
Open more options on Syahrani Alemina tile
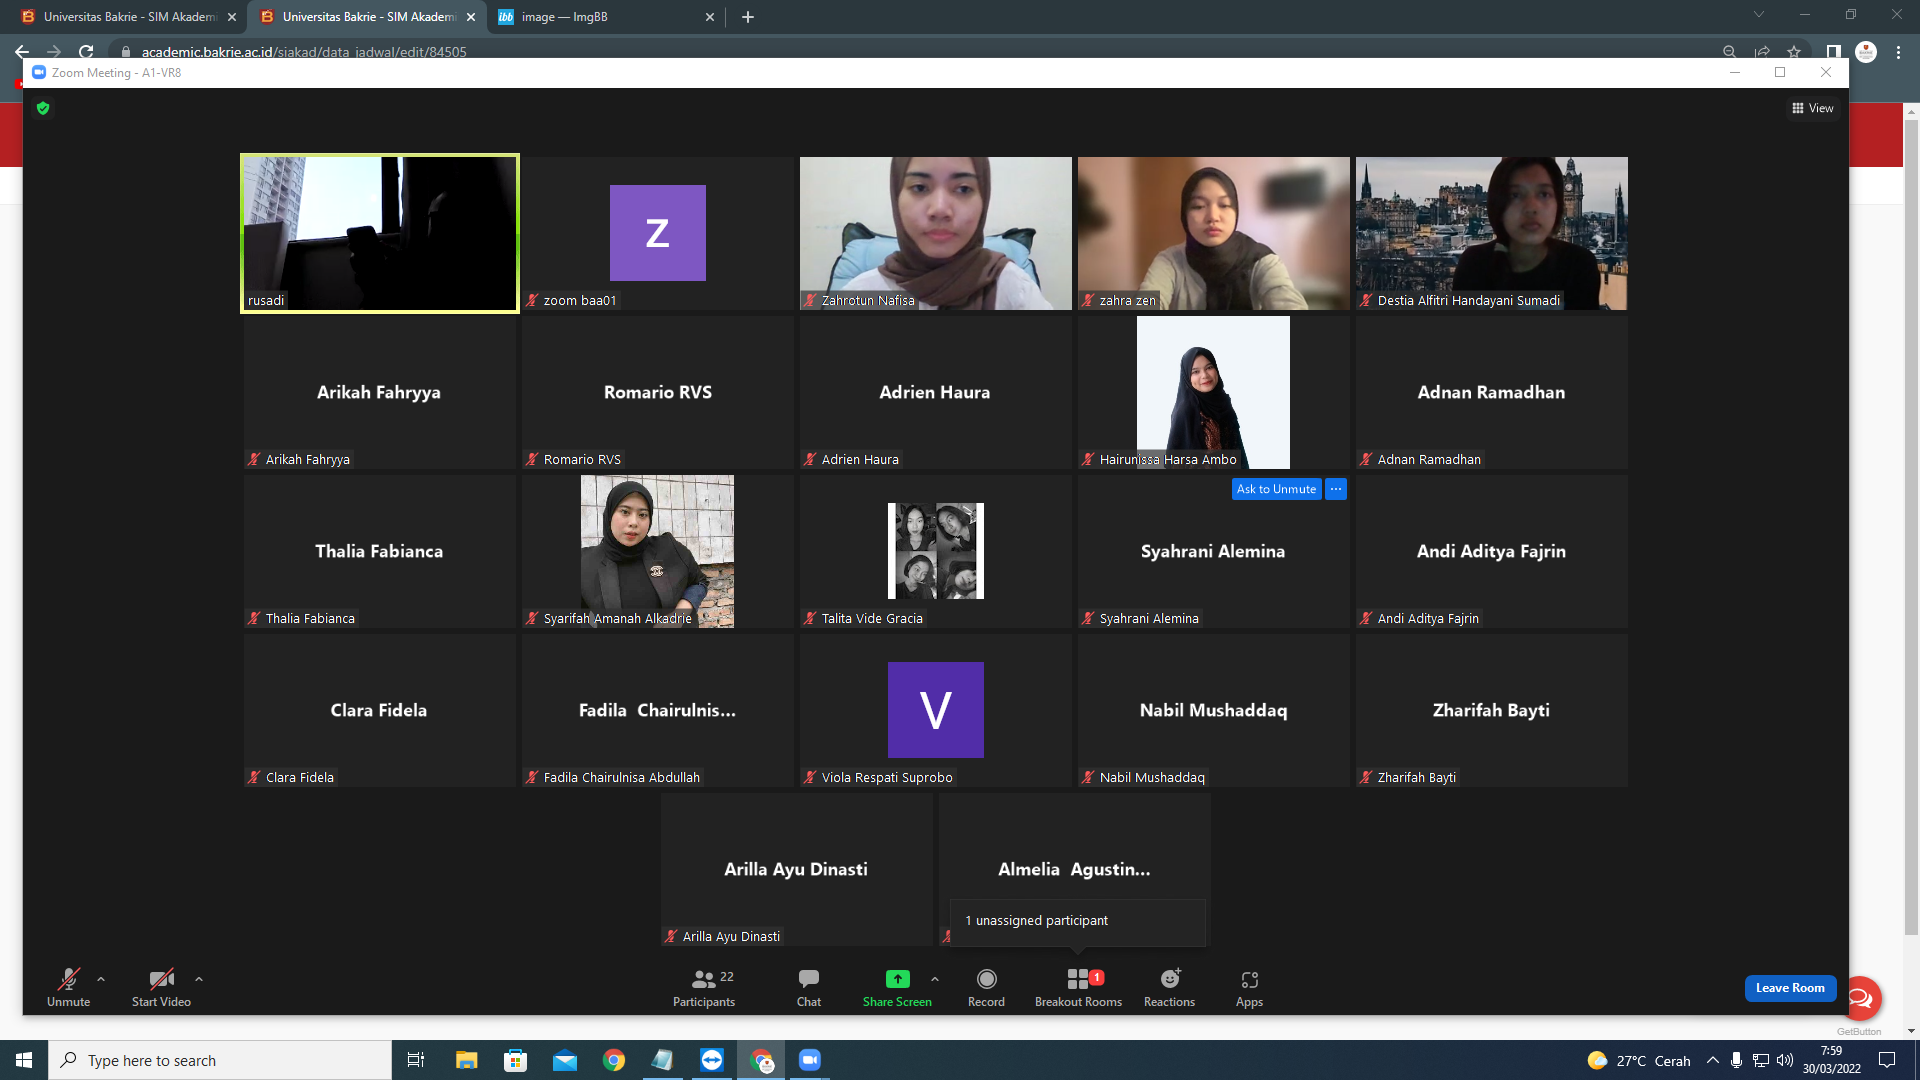pyautogui.click(x=1336, y=489)
